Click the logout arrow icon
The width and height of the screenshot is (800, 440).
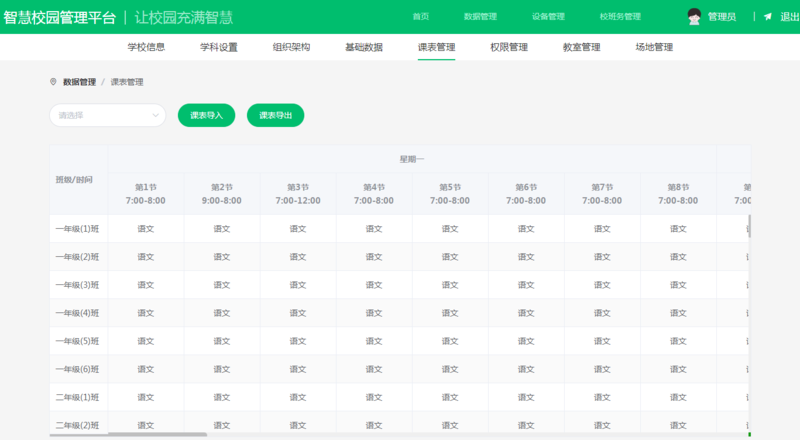768,17
